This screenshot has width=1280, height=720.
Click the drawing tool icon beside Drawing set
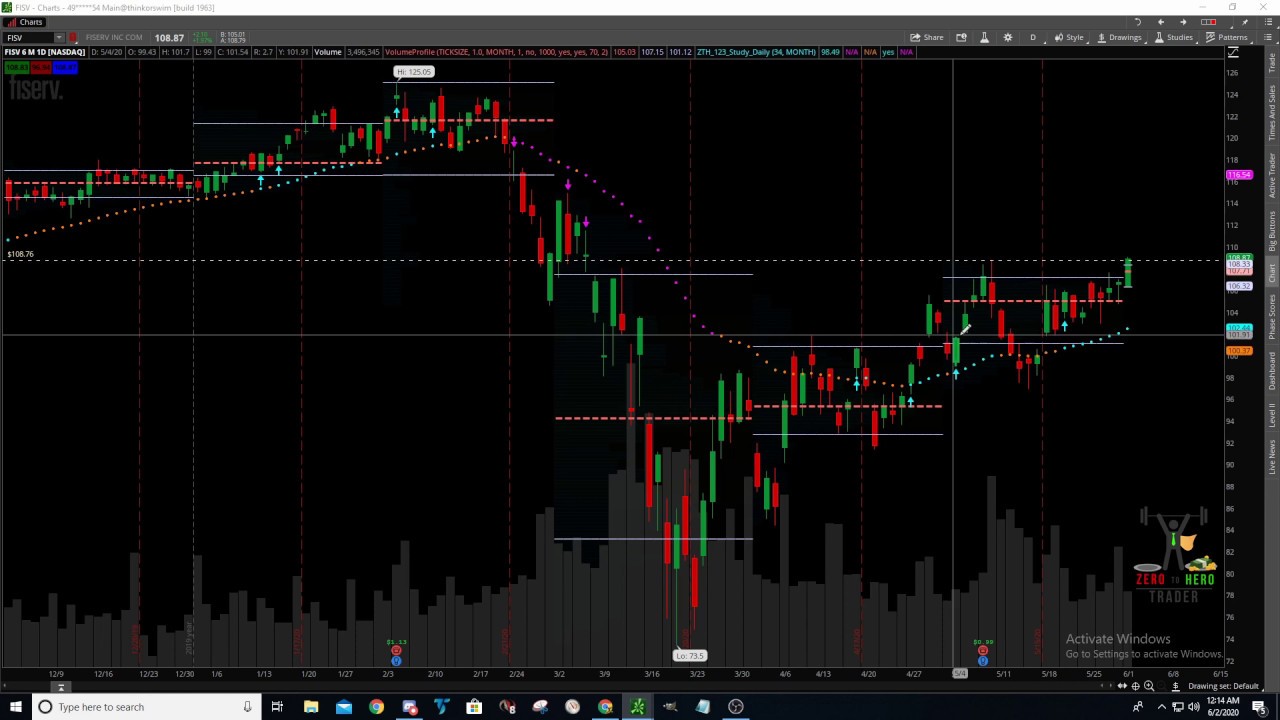pos(1176,686)
